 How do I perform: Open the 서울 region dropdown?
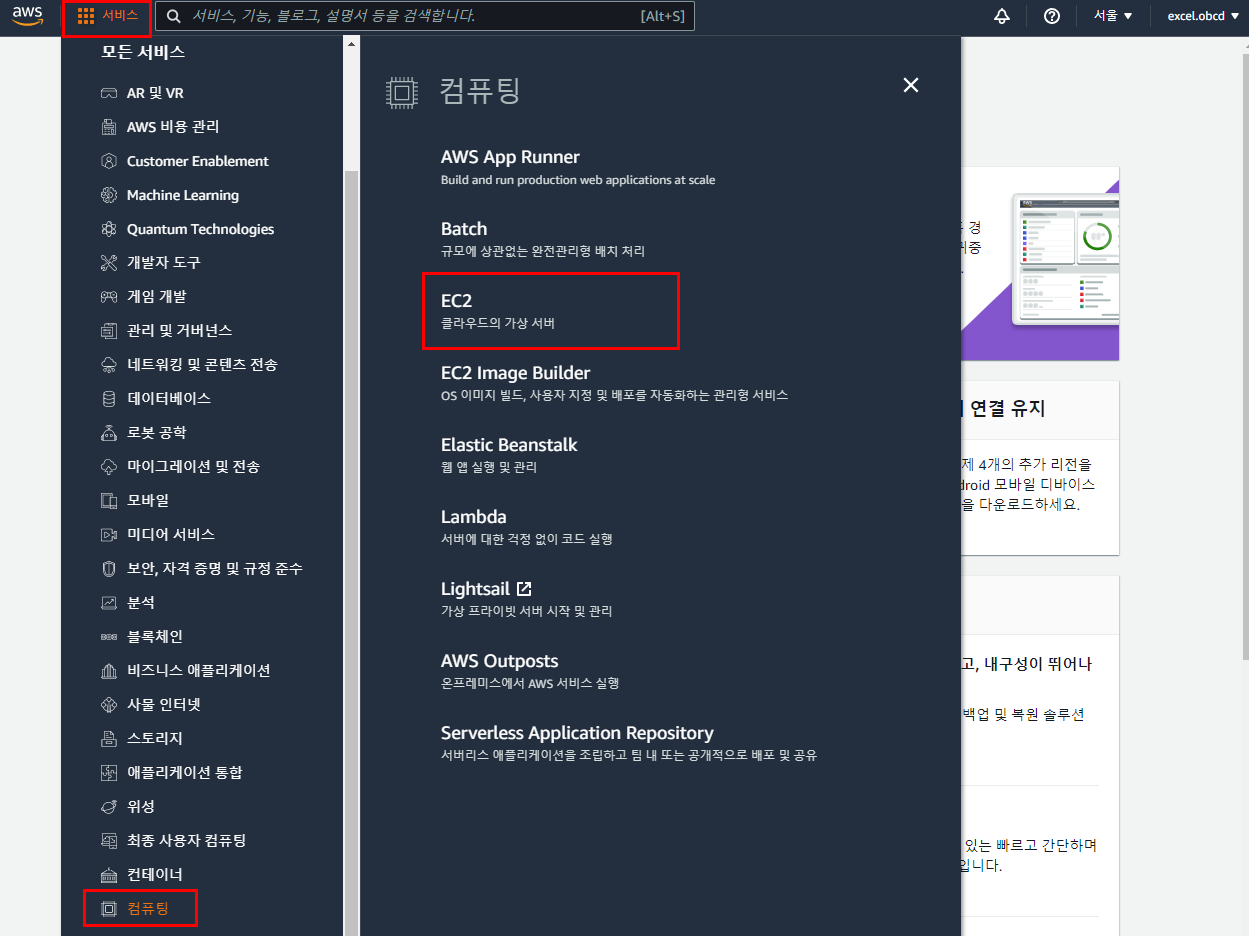[x=1113, y=16]
